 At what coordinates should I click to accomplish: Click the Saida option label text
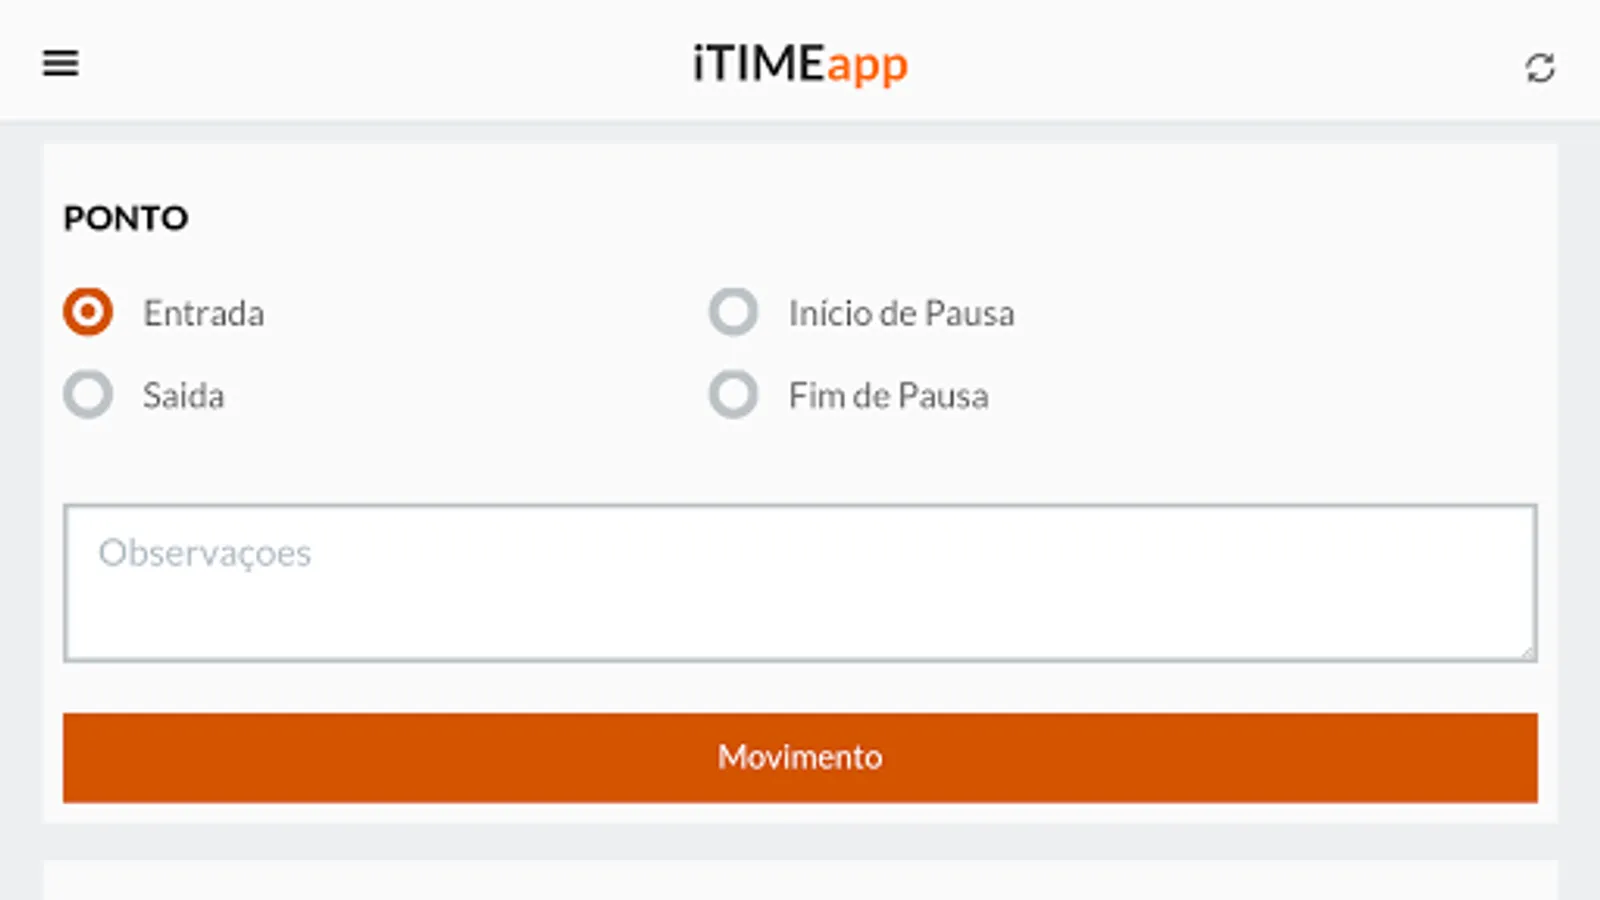[x=183, y=396]
